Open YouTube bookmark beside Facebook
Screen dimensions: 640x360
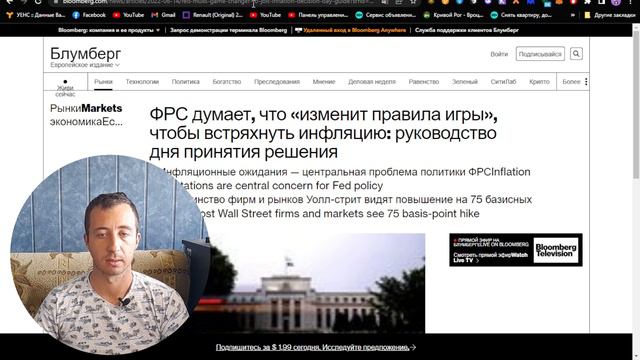129,15
